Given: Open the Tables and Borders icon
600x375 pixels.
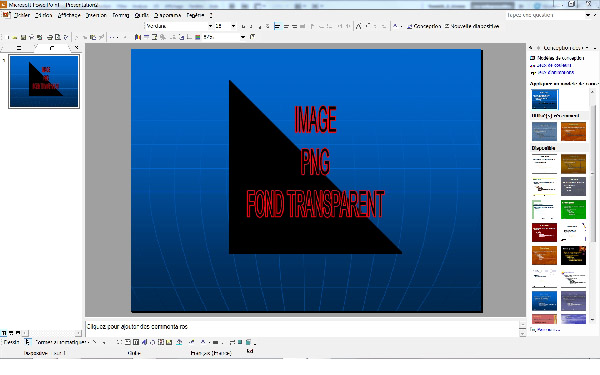Looking at the screenshot, I should (154, 37).
